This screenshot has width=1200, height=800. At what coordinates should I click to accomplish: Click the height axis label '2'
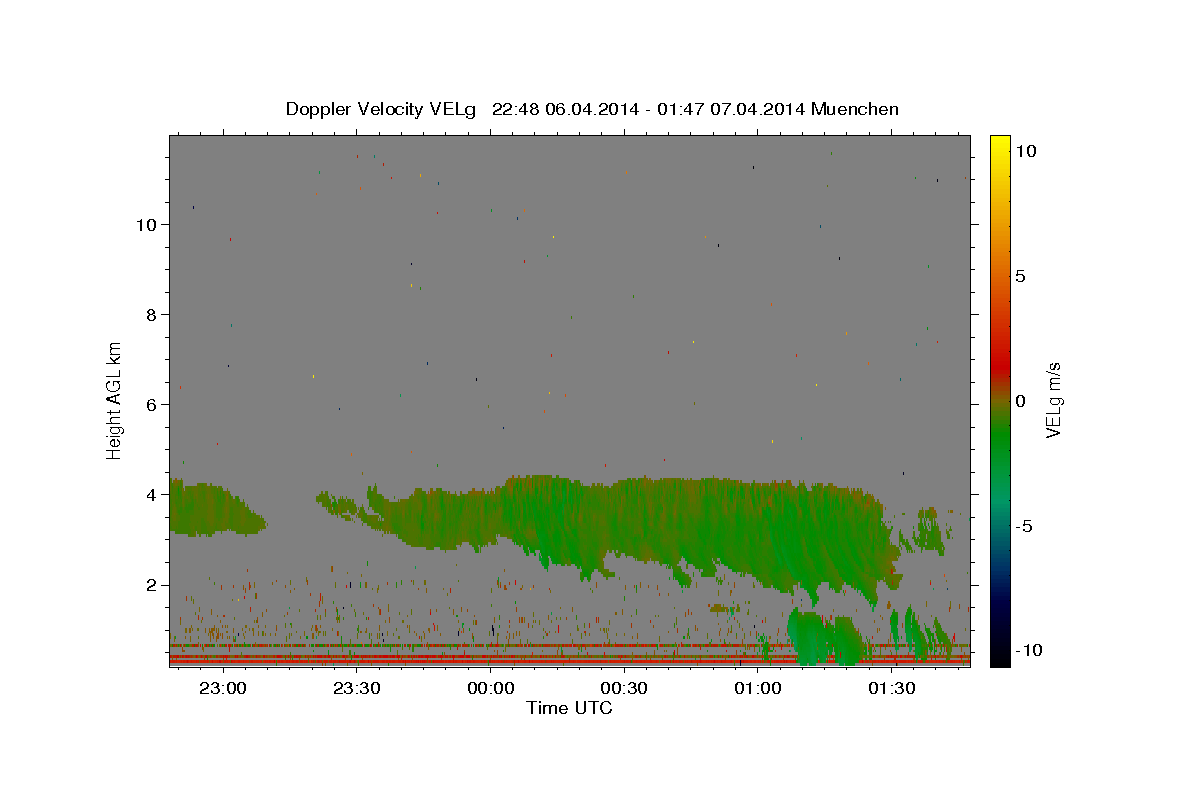click(151, 584)
